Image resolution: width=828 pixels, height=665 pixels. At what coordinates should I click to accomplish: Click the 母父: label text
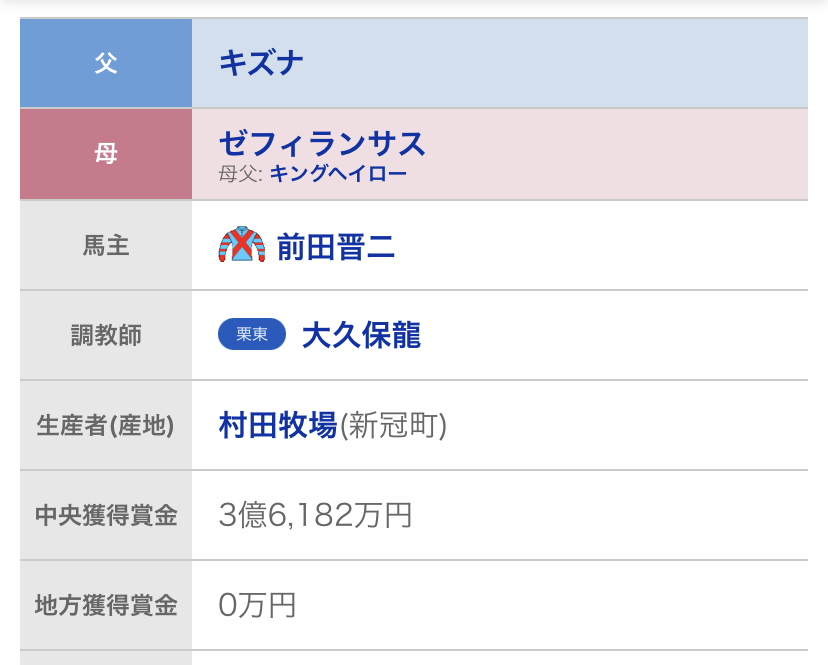(x=240, y=174)
